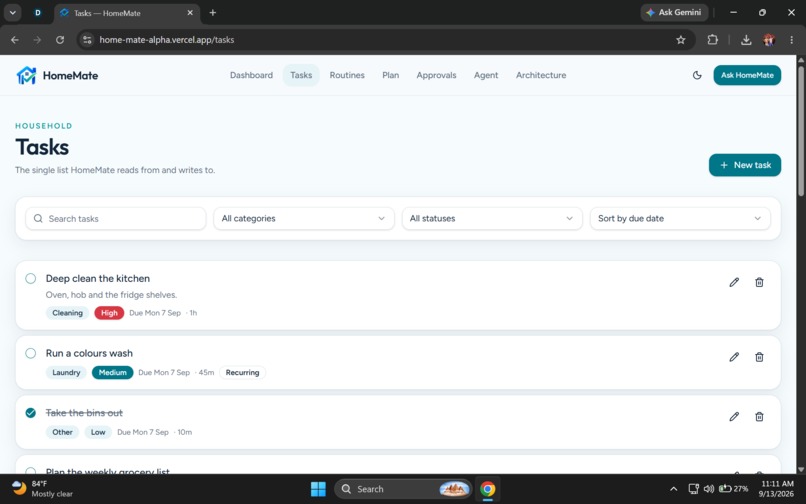
Task: Click the Run a colours wash title
Action: pos(89,353)
